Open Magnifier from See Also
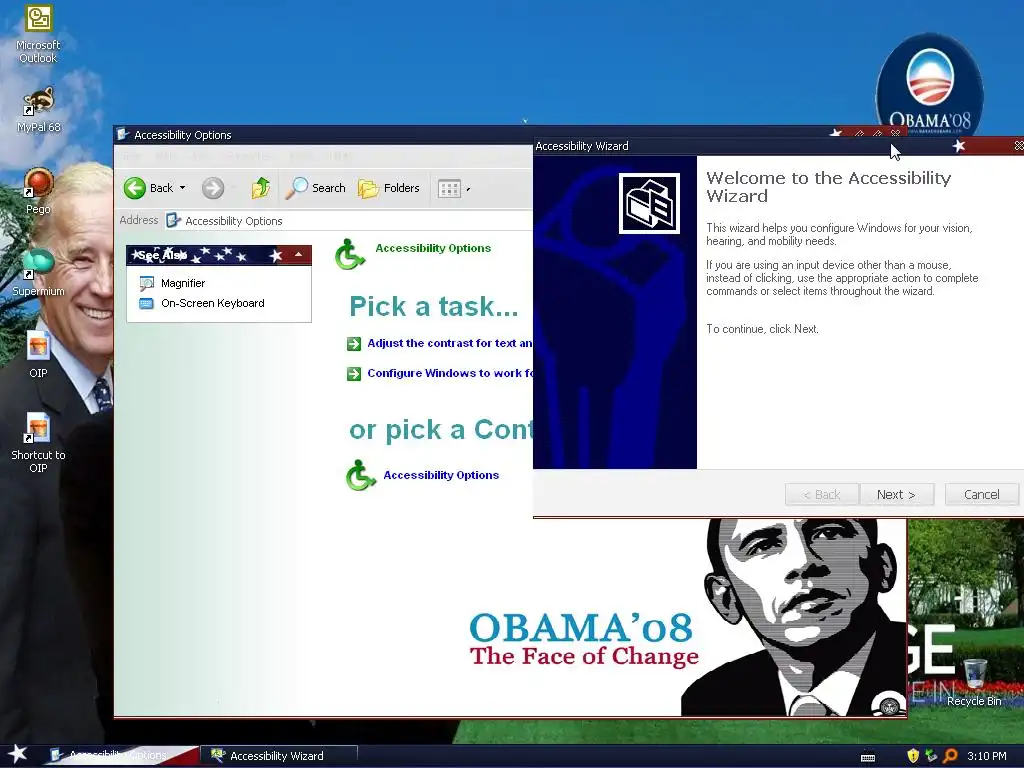Image resolution: width=1024 pixels, height=768 pixels. click(183, 283)
